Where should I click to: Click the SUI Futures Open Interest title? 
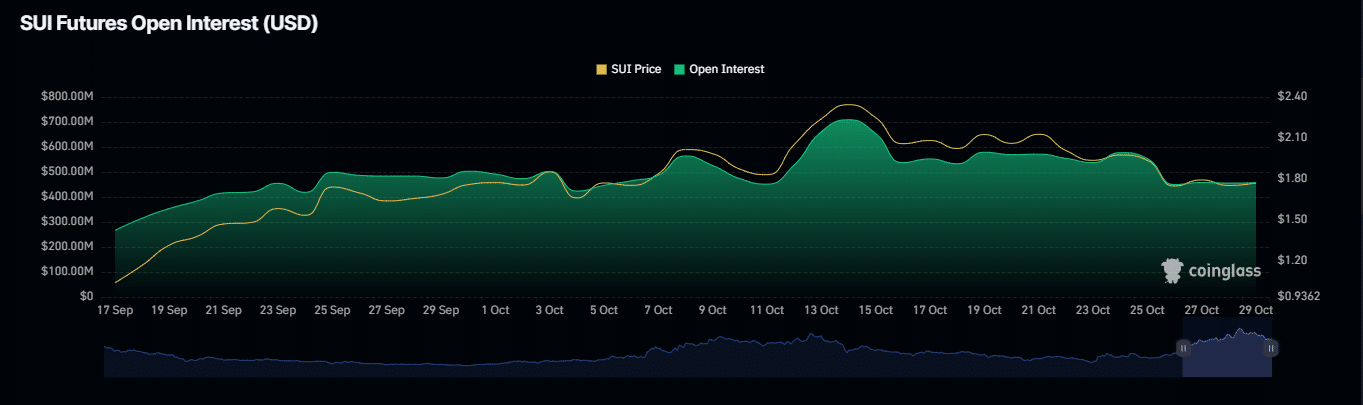[169, 24]
